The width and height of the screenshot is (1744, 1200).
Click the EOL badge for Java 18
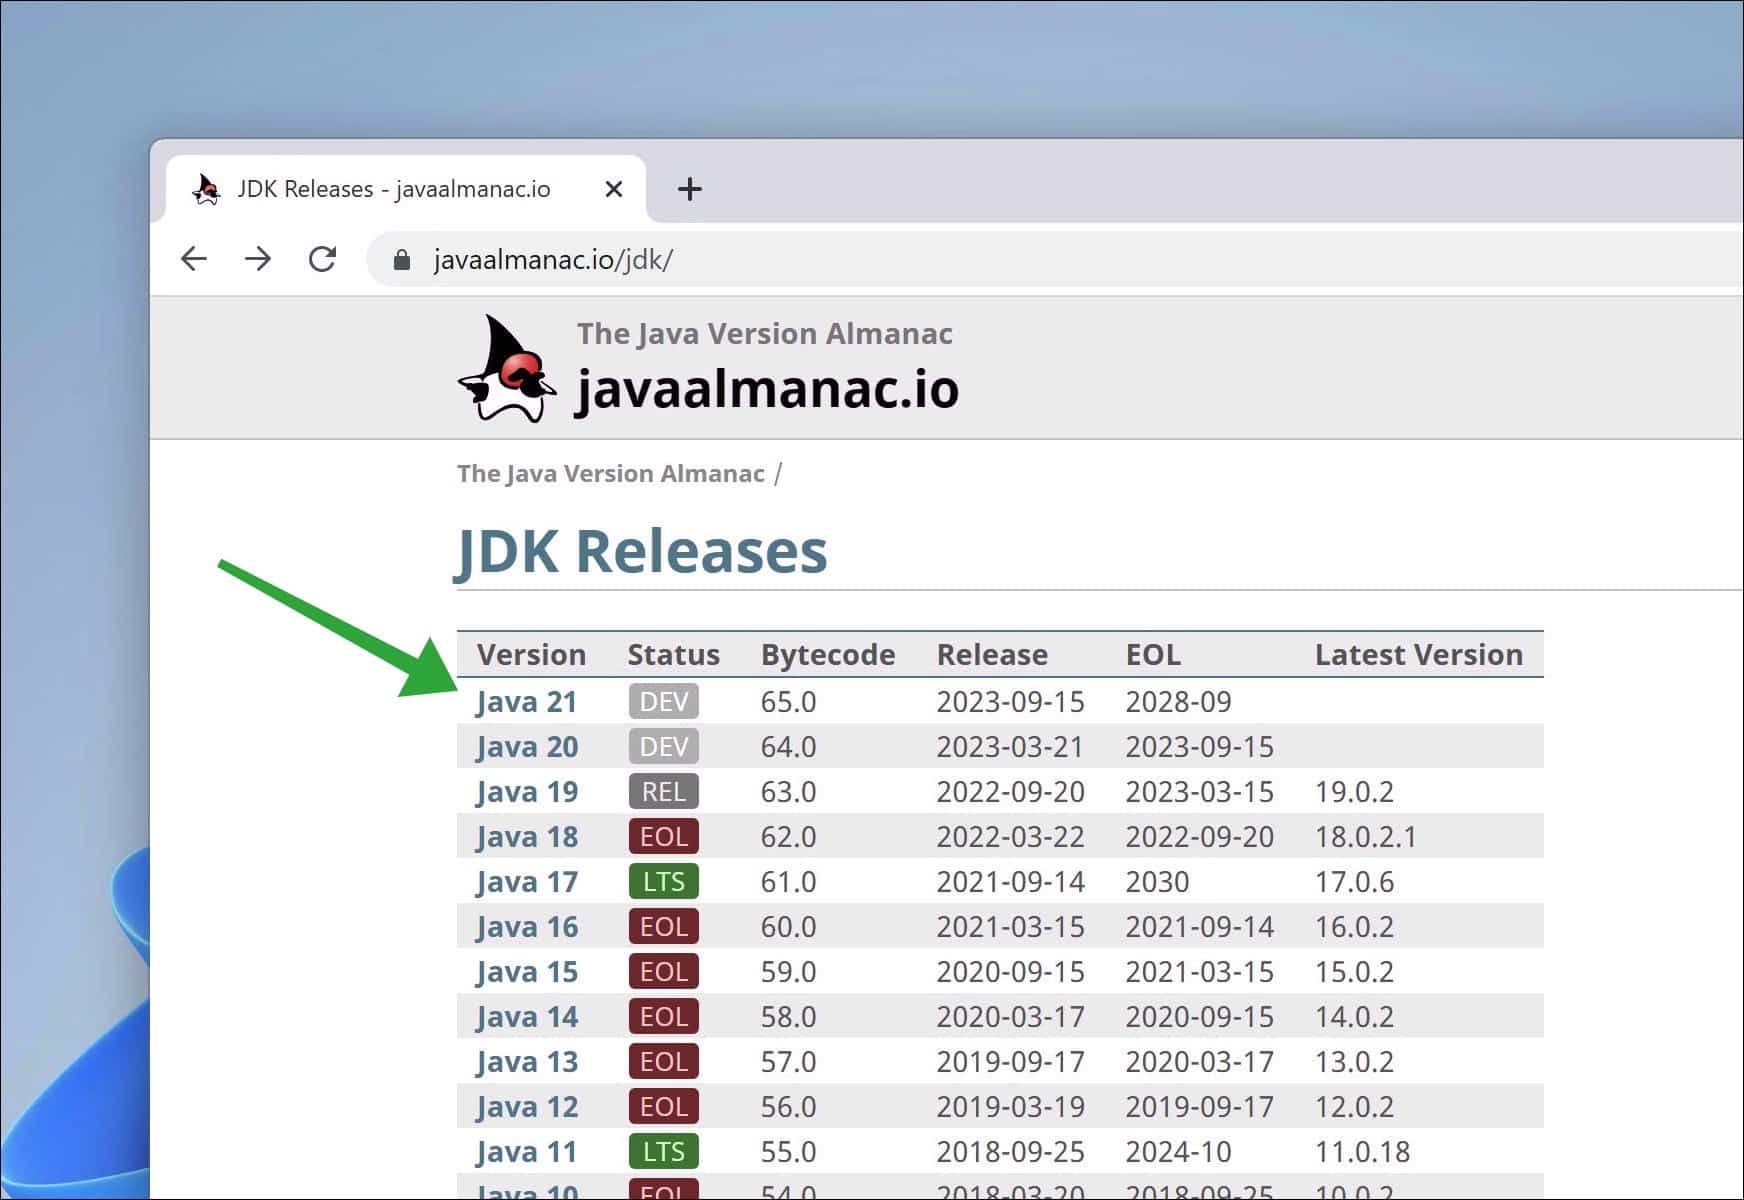(663, 837)
